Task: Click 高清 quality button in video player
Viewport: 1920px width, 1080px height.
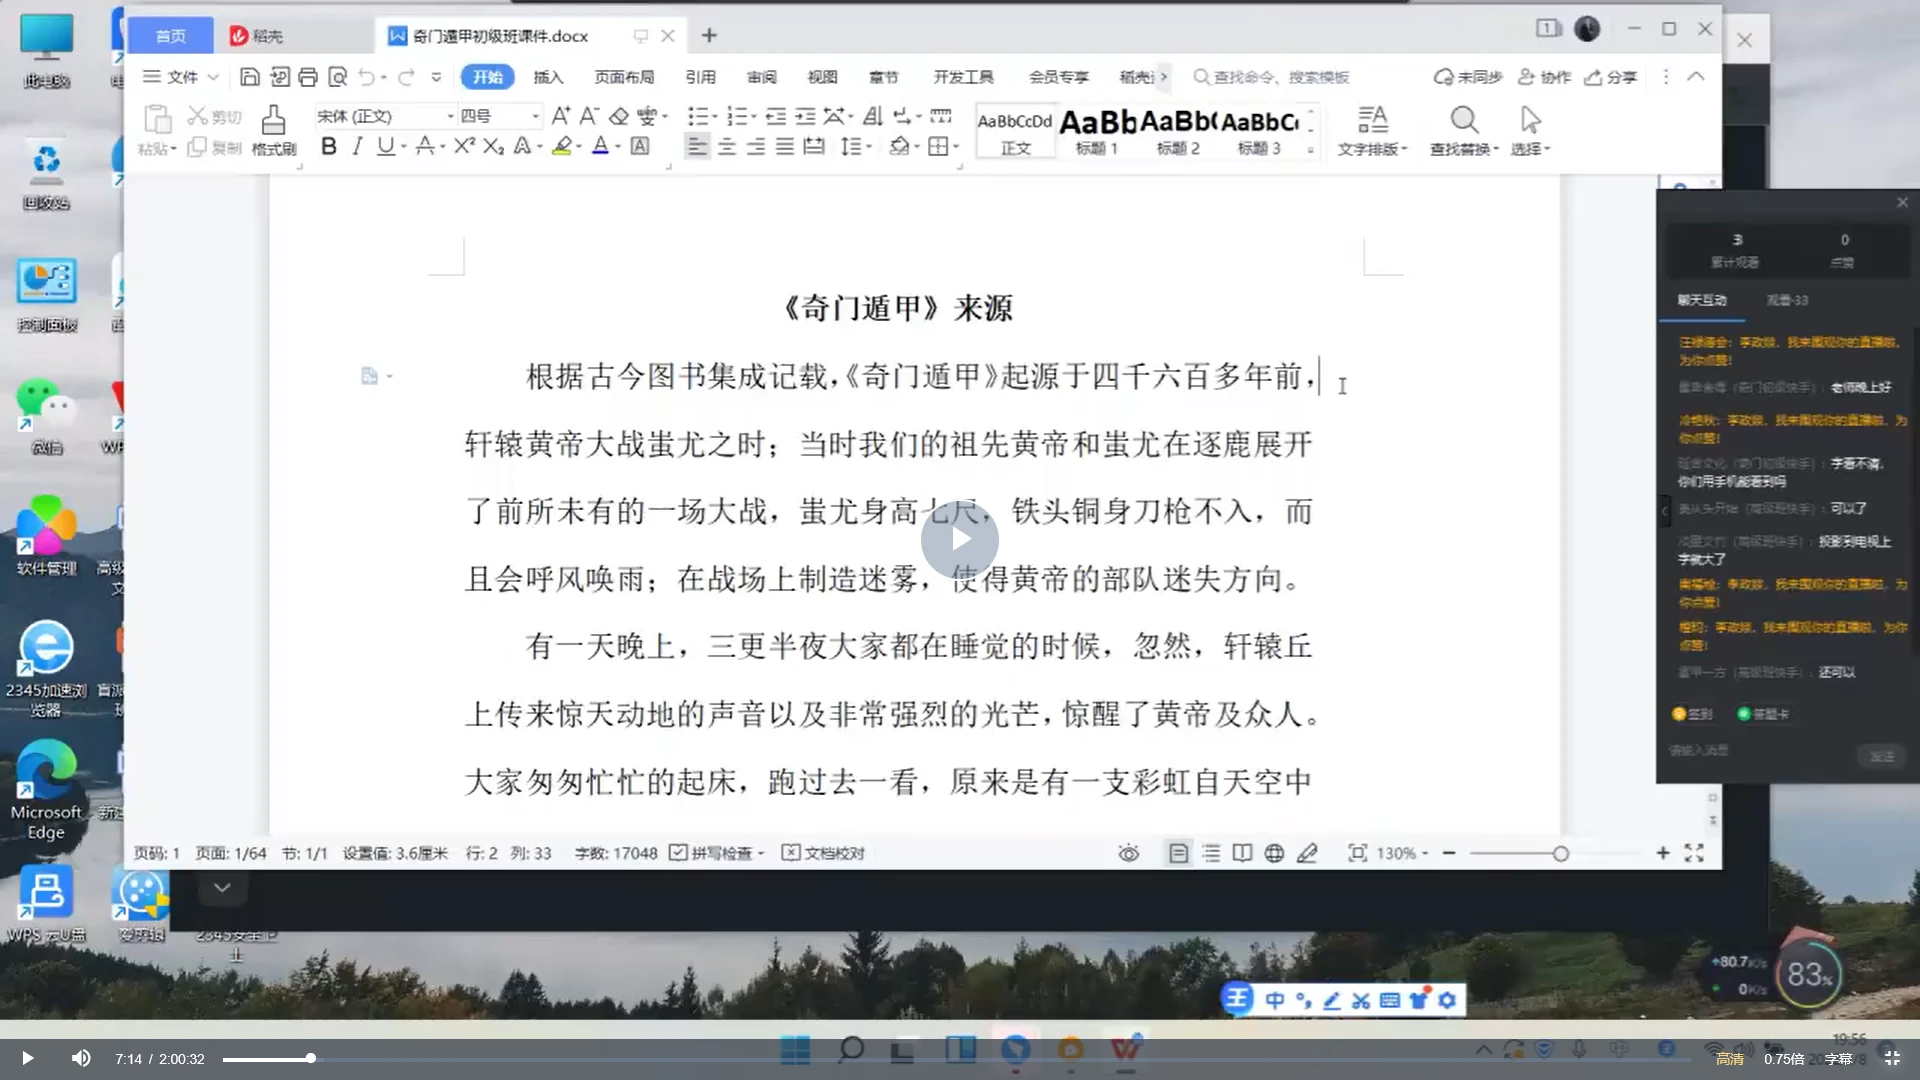Action: [1730, 1058]
